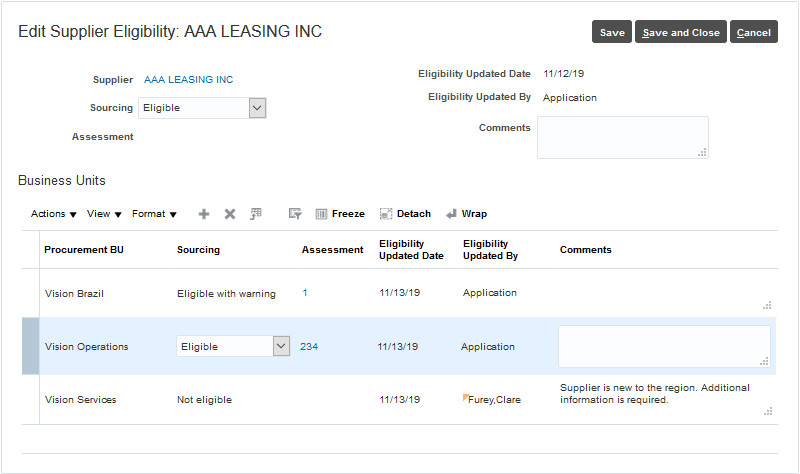Click the edit table icon next to delete
800x474 pixels.
tap(256, 214)
